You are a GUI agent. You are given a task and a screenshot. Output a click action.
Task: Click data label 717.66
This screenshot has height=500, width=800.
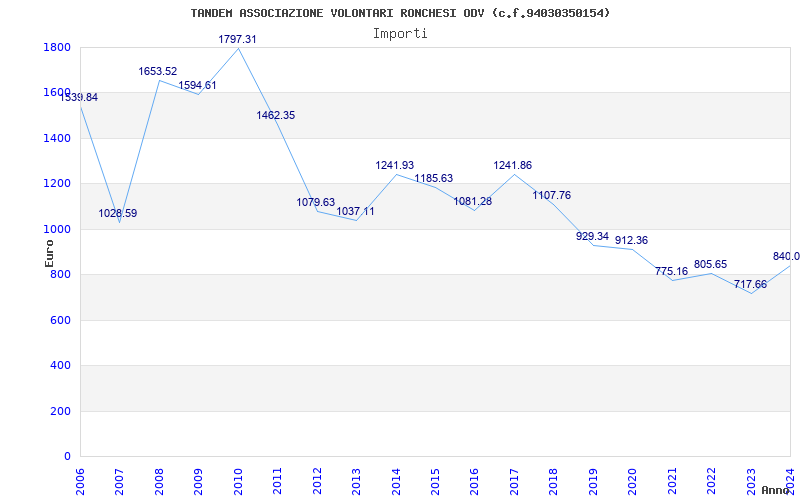pyautogui.click(x=751, y=284)
